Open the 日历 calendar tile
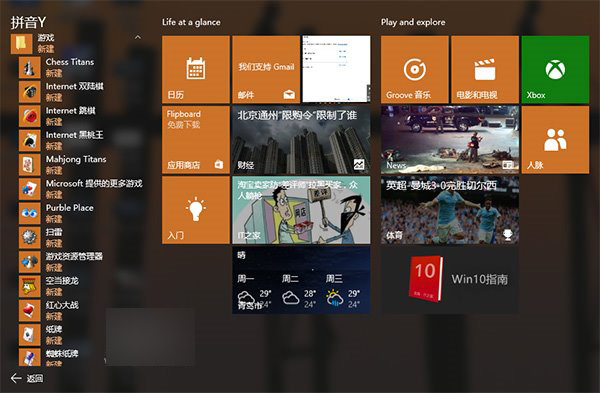 (x=196, y=70)
